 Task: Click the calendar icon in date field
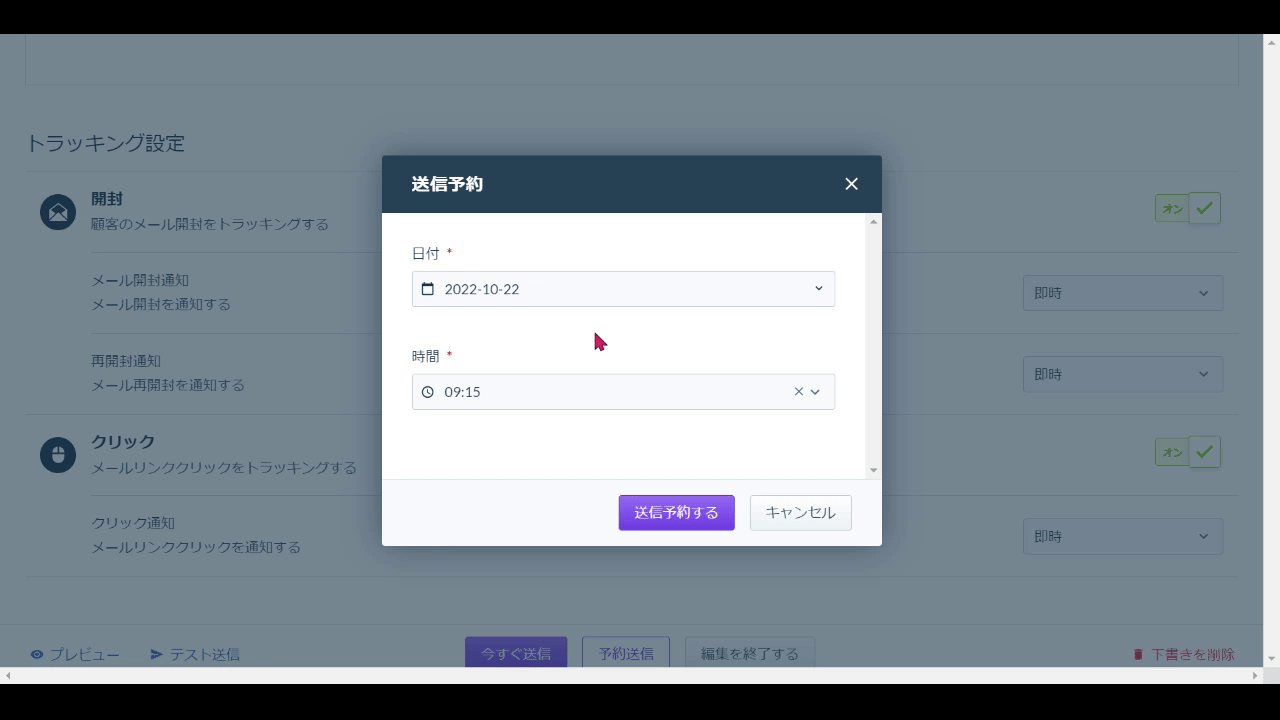428,289
